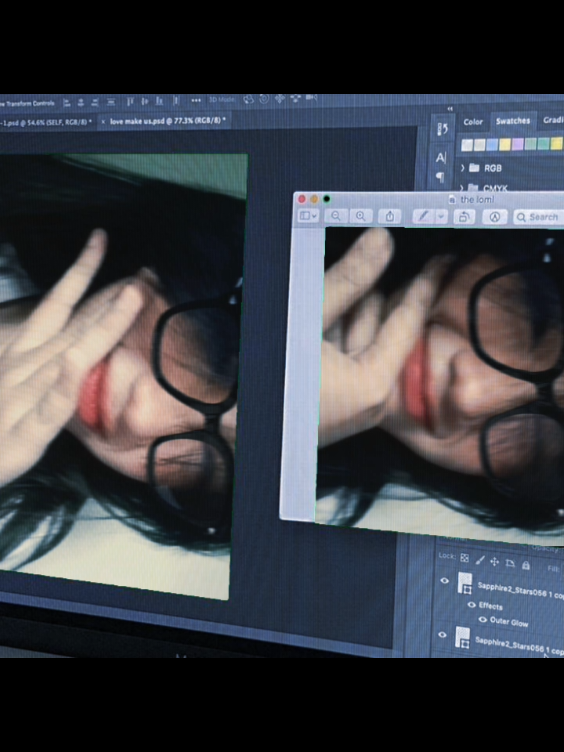The width and height of the screenshot is (564, 752).
Task: Select the 3D pan (drag) mode icon
Action: click(x=280, y=99)
